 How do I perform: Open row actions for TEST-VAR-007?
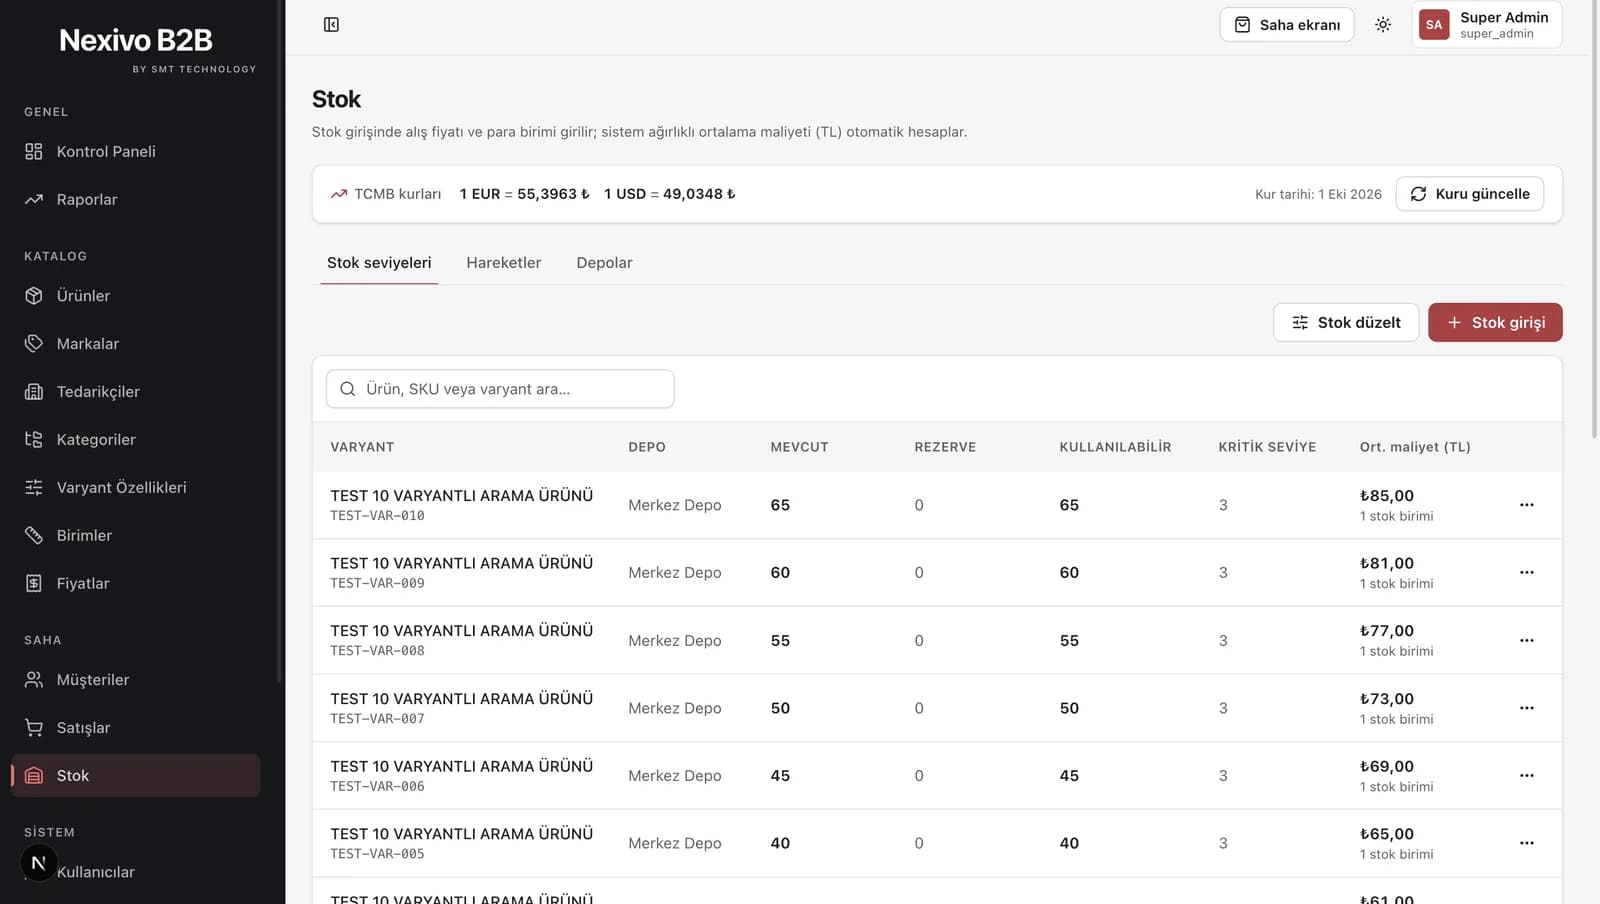(1526, 708)
